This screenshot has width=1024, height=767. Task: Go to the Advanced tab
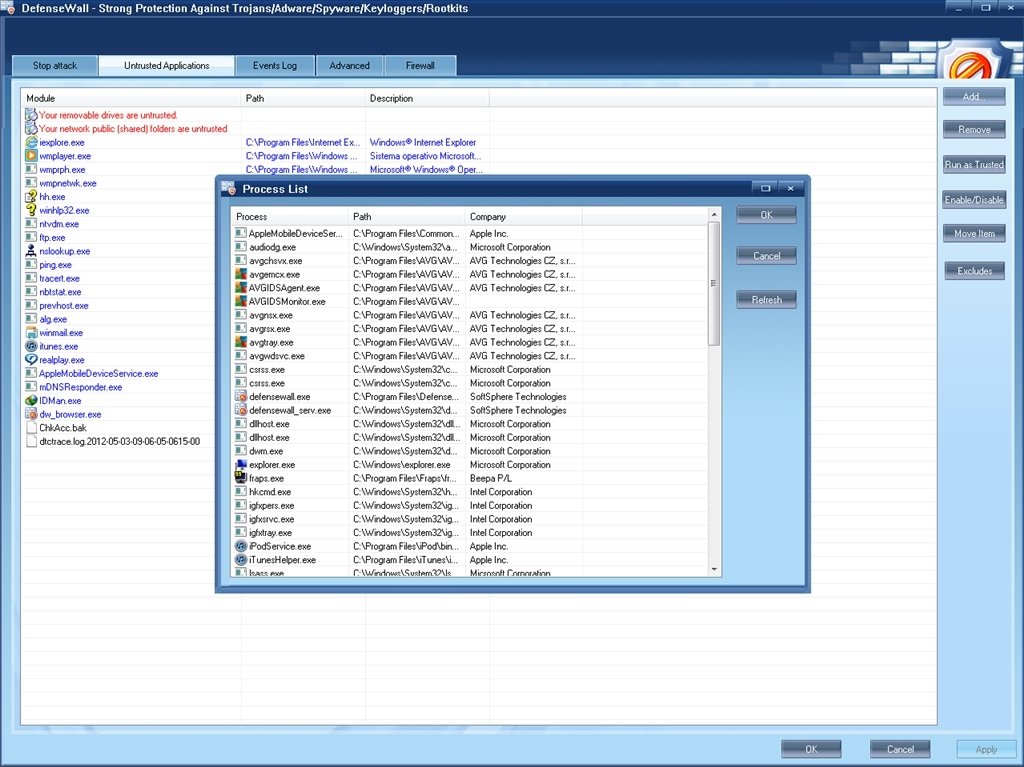[349, 65]
